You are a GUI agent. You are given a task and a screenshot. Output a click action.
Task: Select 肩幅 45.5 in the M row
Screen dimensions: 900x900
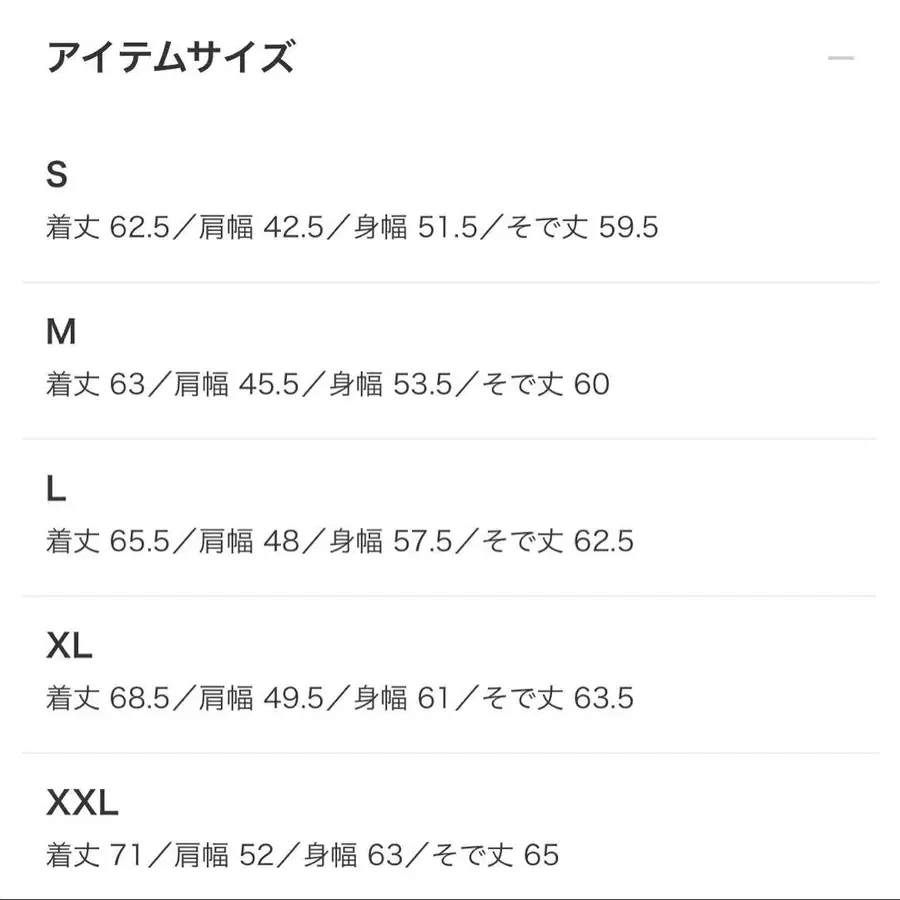[x=236, y=384]
